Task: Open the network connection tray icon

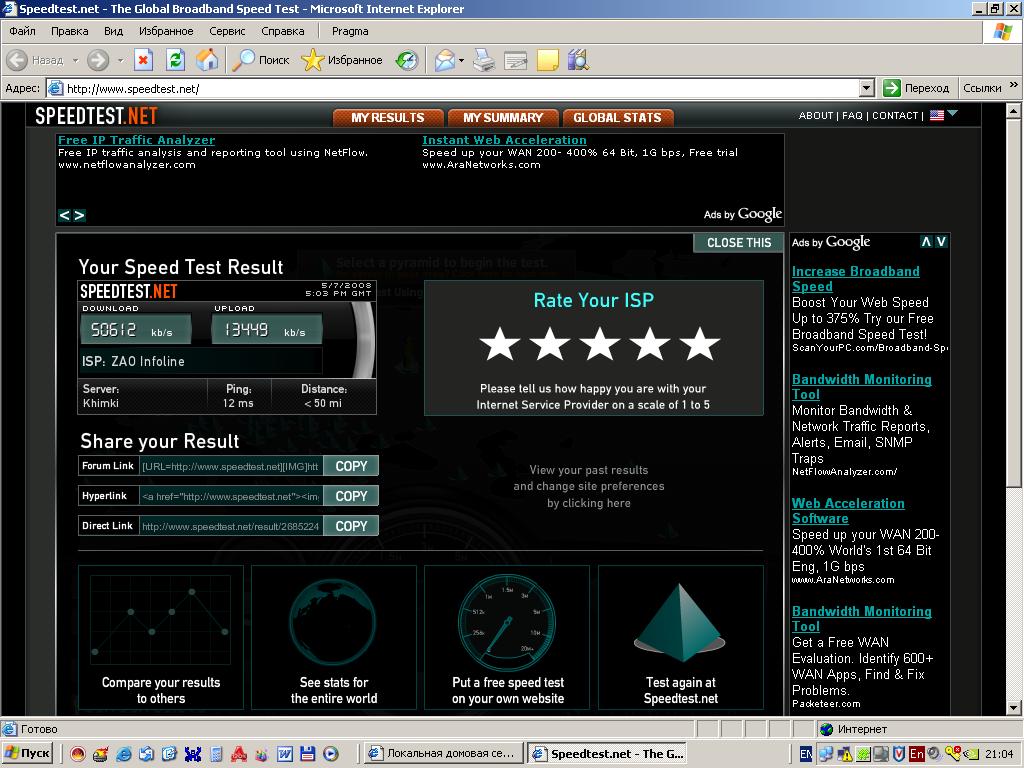Action: click(x=826, y=754)
